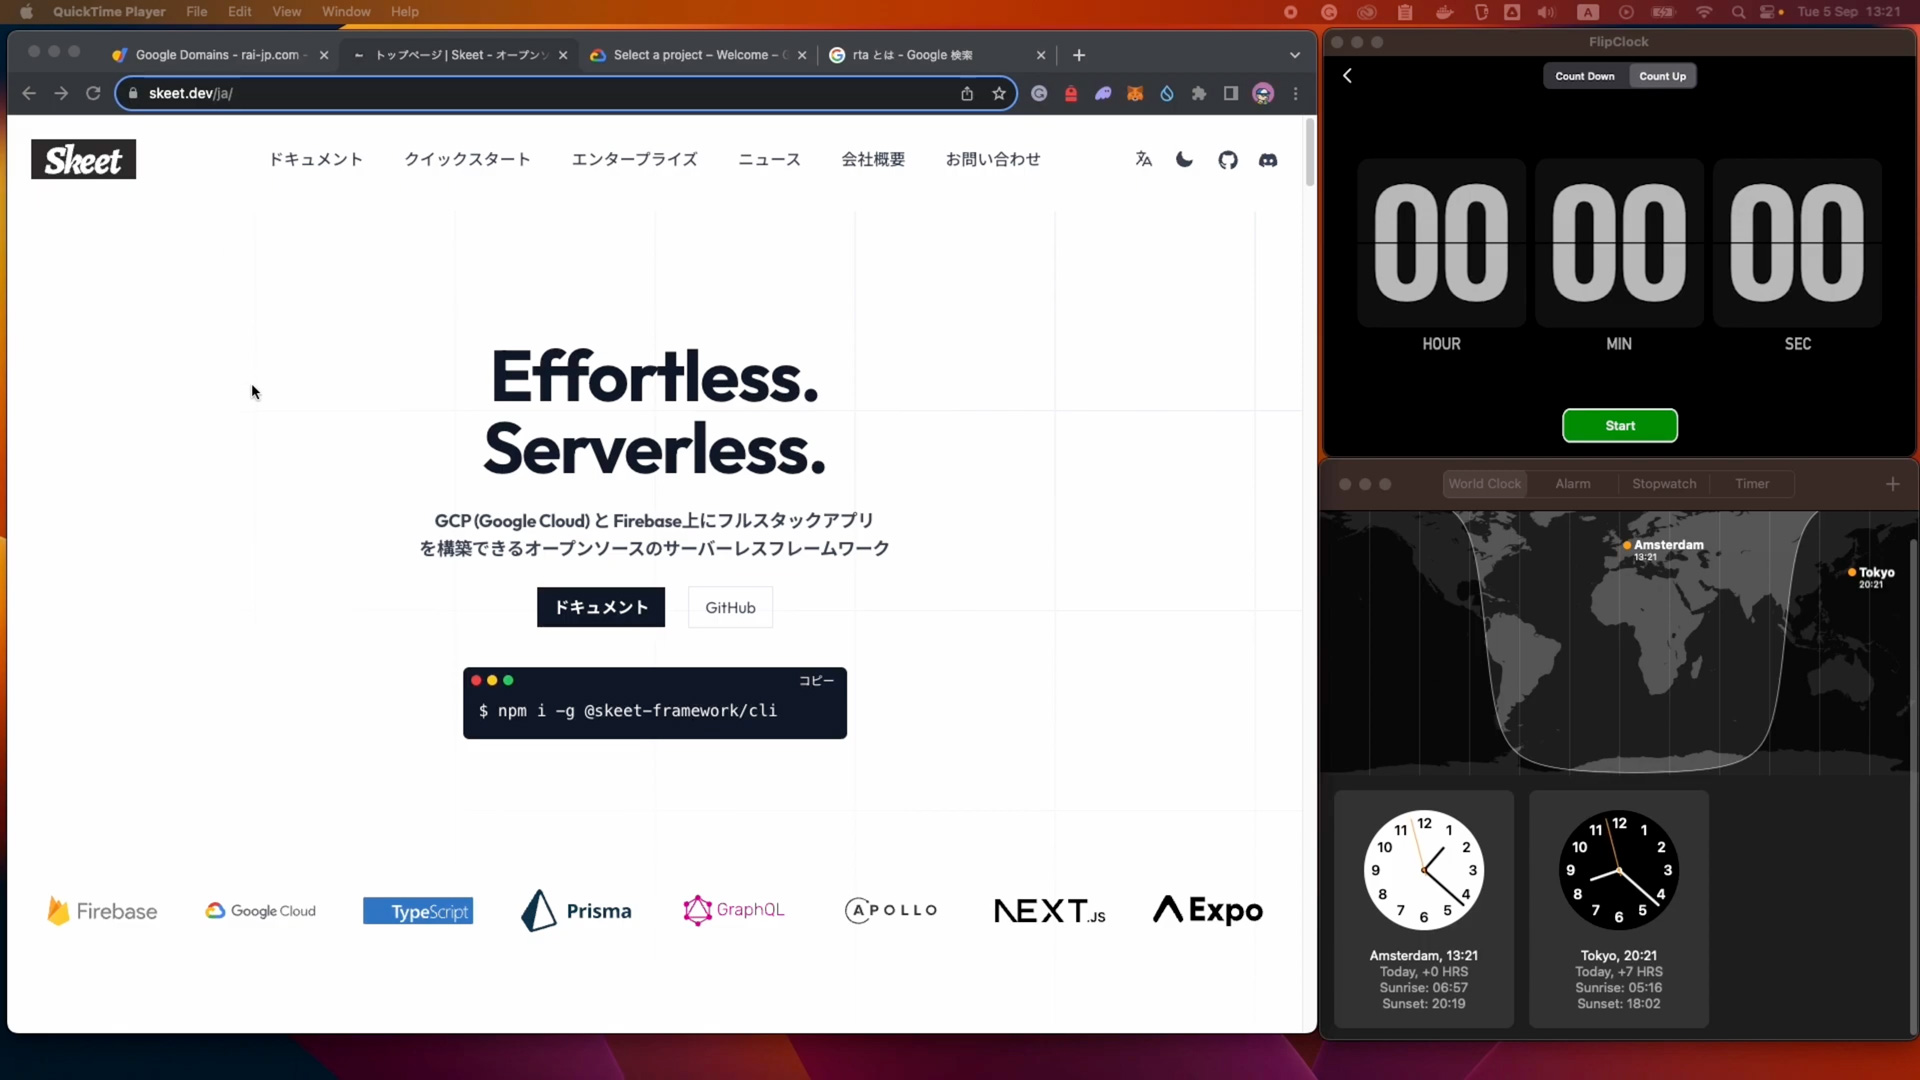The image size is (1920, 1080).
Task: Open the Phantom ghost wallet extension
Action: (1103, 93)
